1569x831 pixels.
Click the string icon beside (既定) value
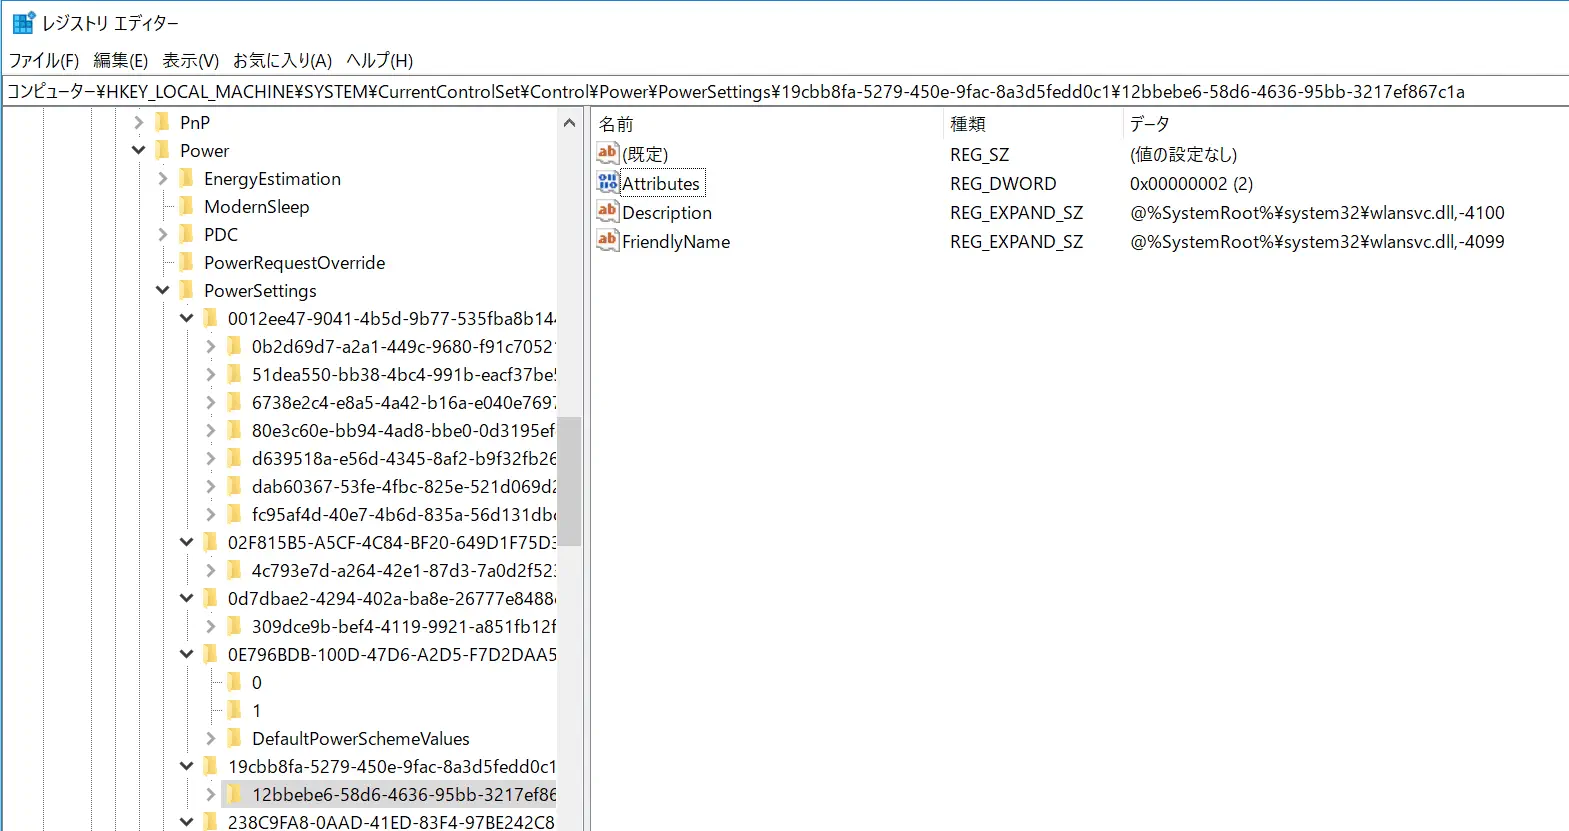pos(608,154)
